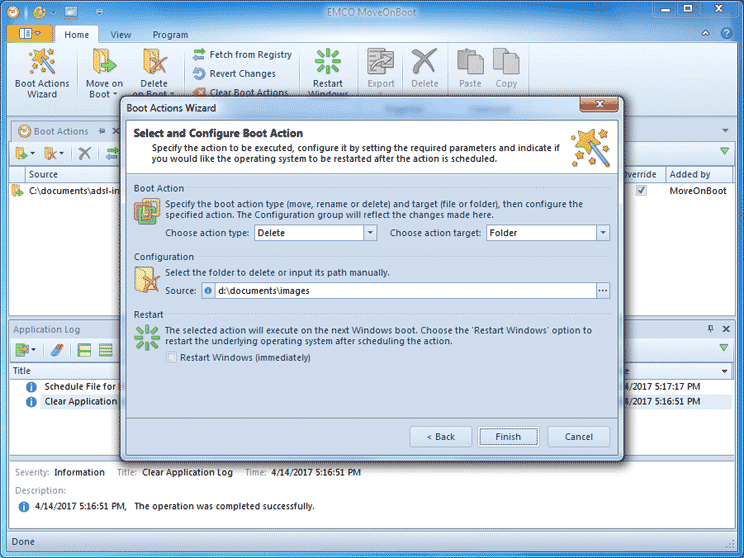Click the Title column header in log

click(x=66, y=371)
